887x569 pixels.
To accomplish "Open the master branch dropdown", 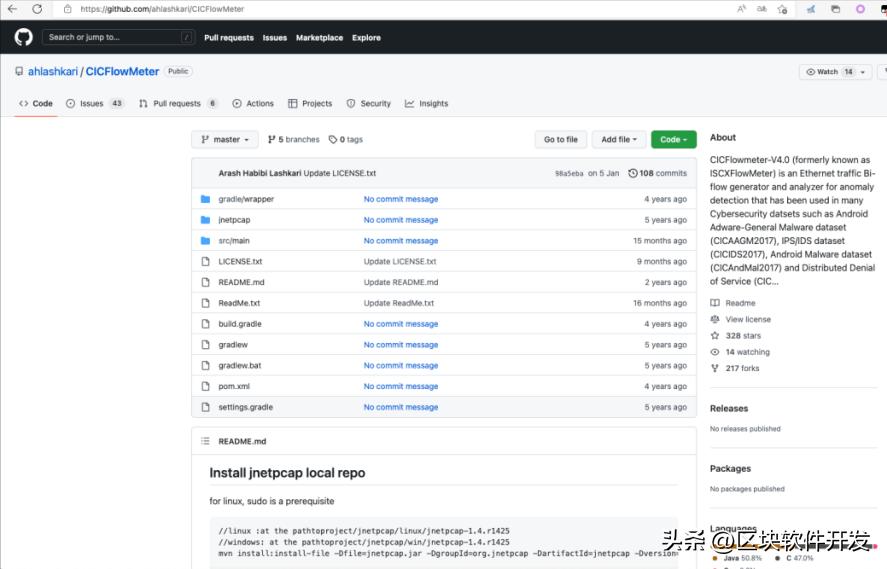I will pos(225,140).
